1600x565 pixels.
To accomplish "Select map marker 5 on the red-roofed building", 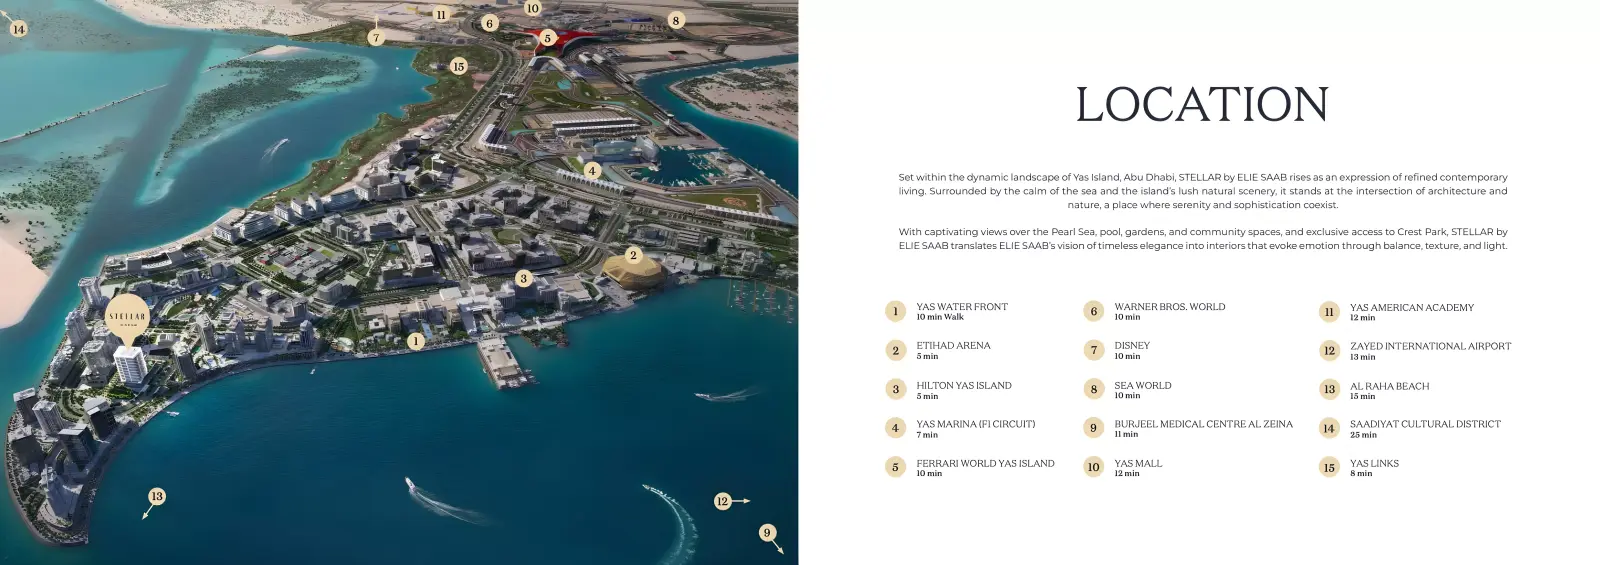I will click(x=547, y=38).
